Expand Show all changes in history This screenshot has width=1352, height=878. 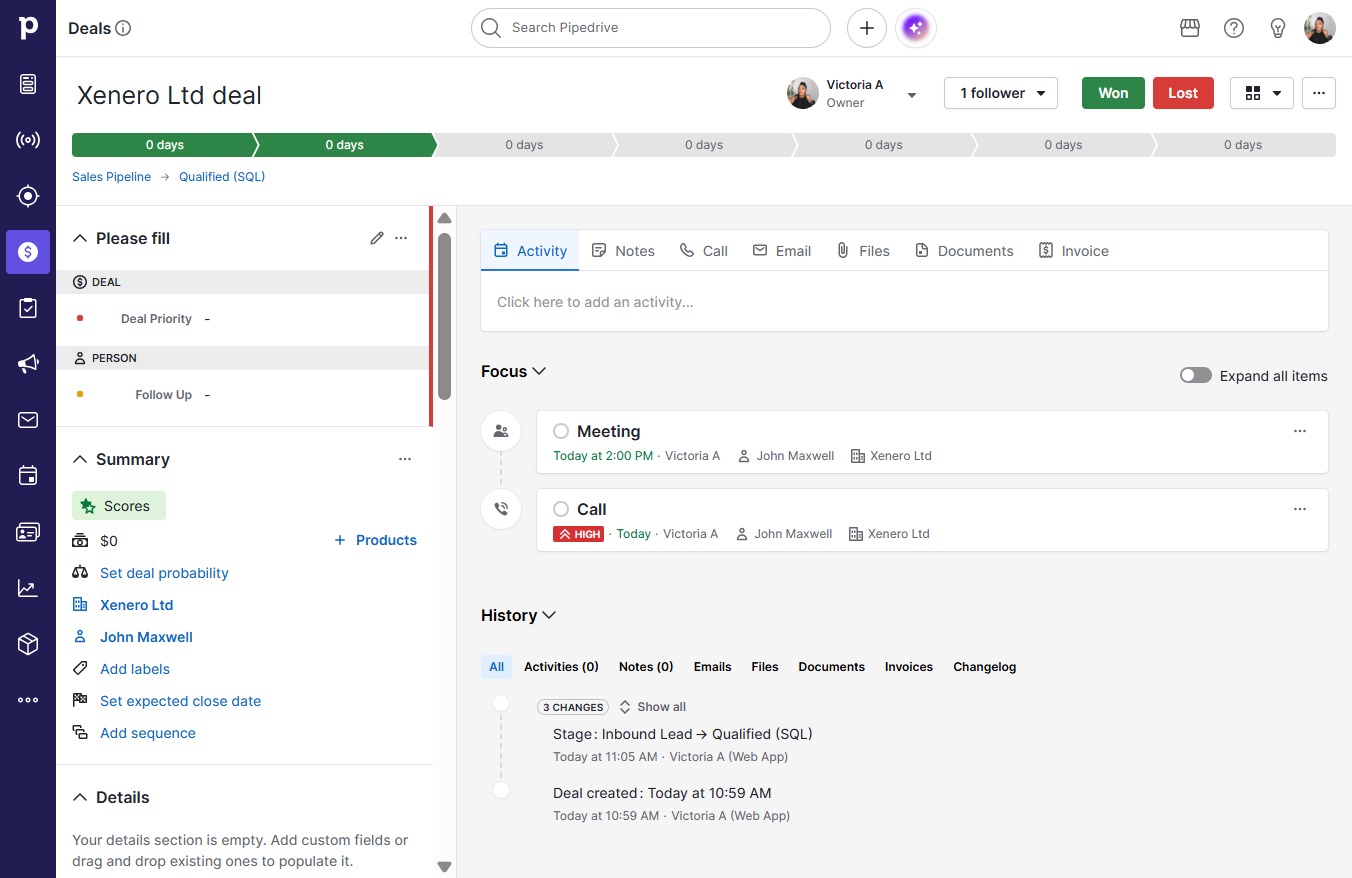[653, 707]
